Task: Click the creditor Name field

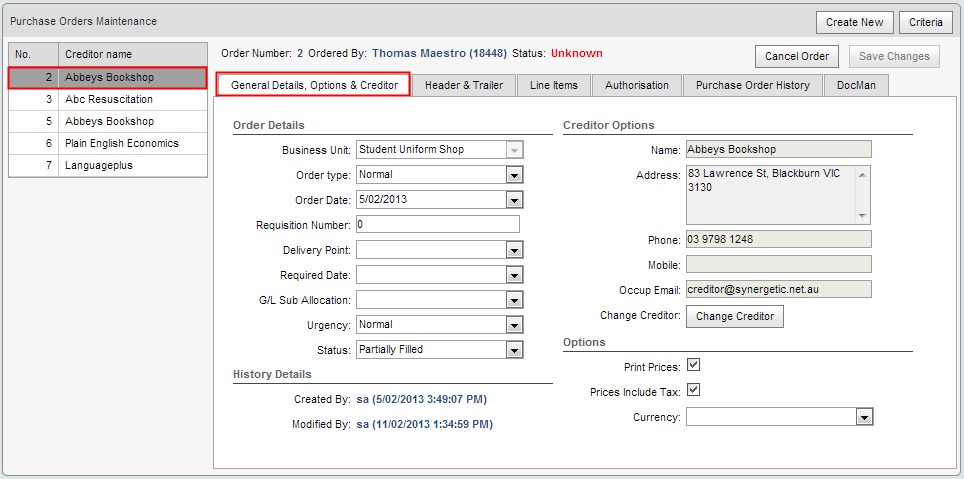Action: tap(779, 149)
